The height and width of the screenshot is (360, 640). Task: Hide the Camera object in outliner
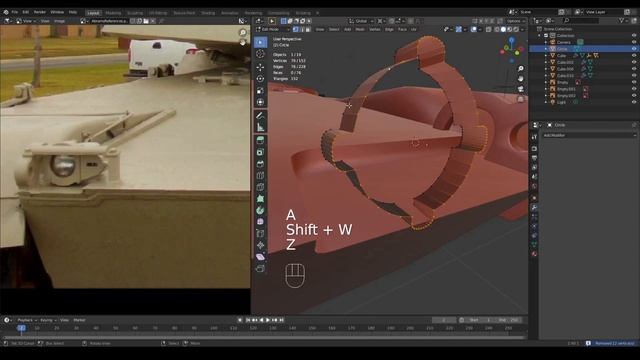pos(634,42)
